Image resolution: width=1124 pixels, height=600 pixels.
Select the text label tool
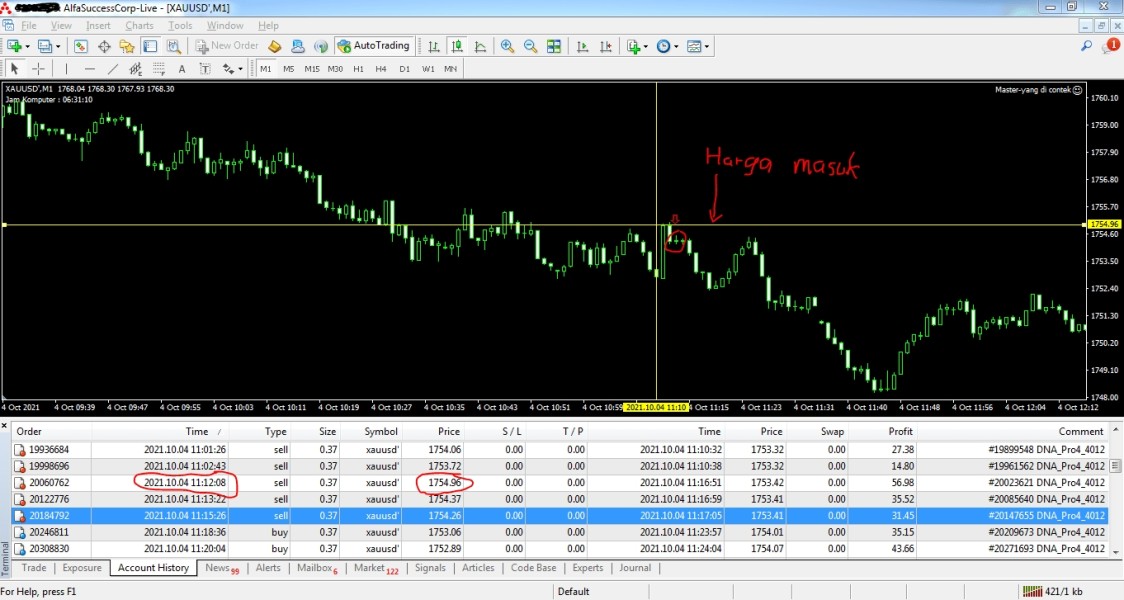[181, 69]
